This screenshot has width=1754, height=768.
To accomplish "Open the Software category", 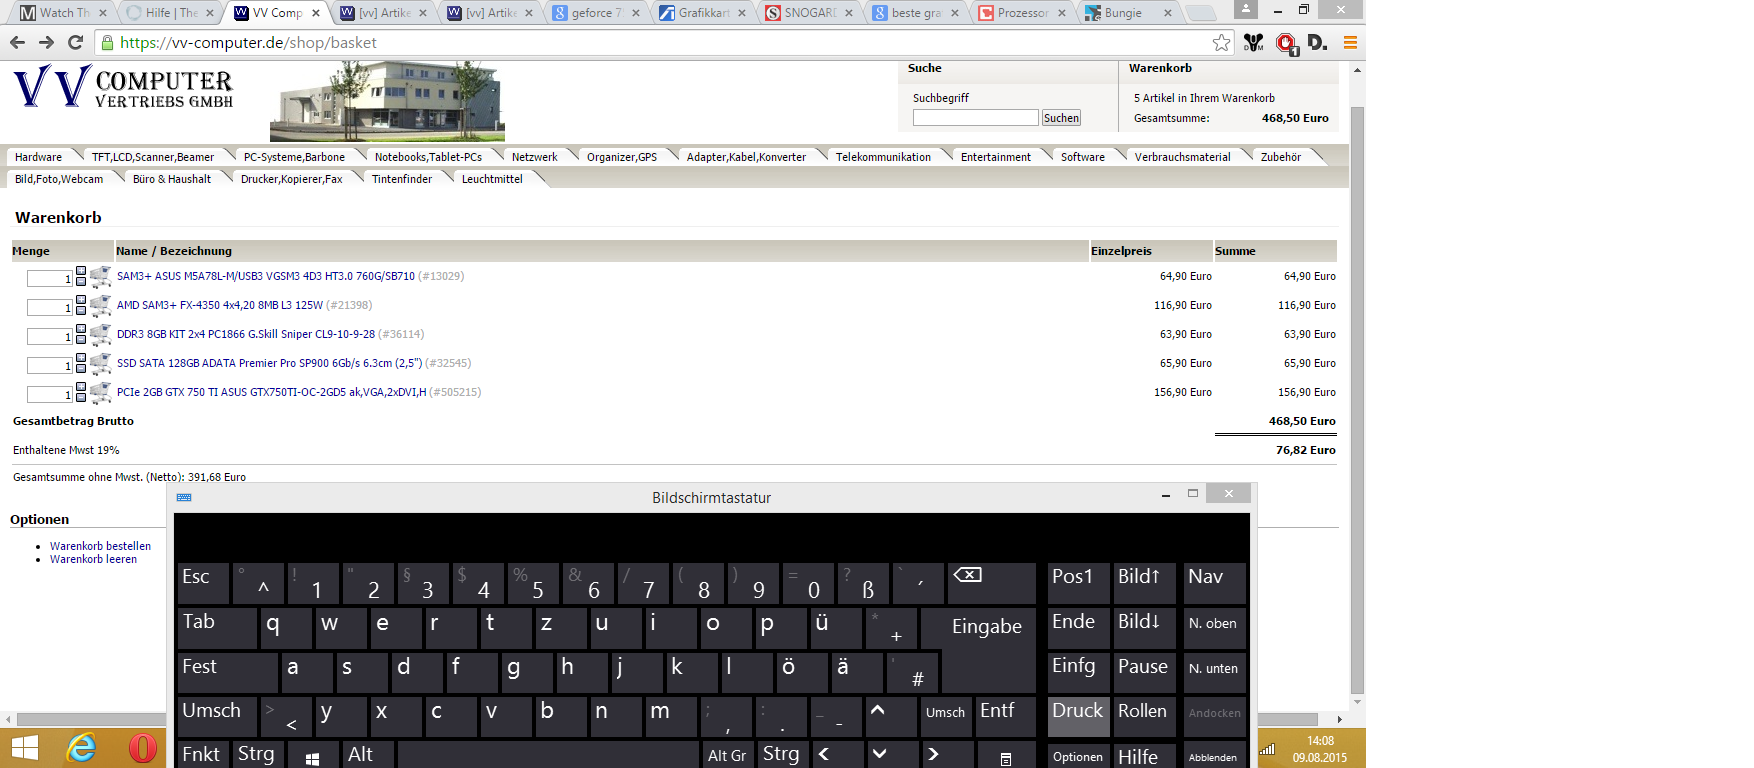I will (1083, 157).
